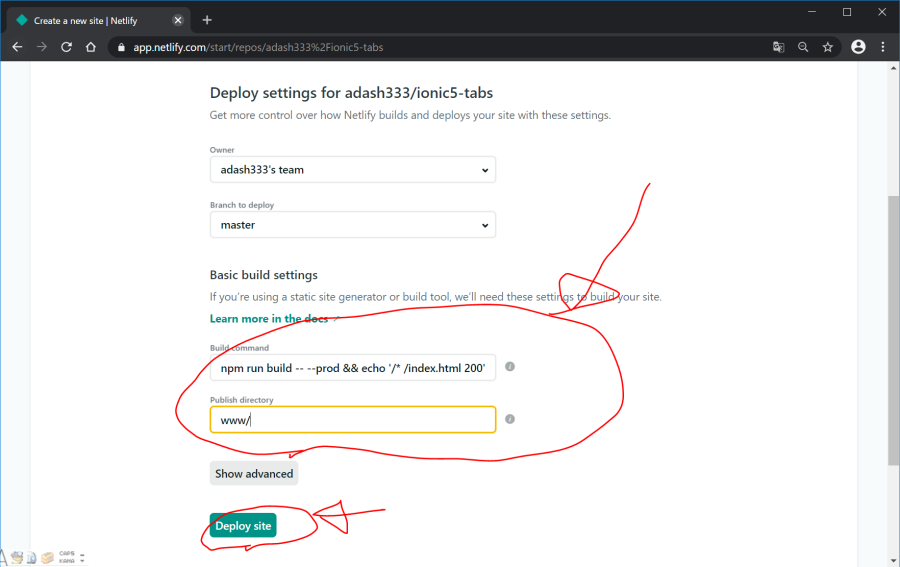Viewport: 900px width, 567px height.
Task: Expand the Branch to deploy dropdown
Action: click(352, 225)
